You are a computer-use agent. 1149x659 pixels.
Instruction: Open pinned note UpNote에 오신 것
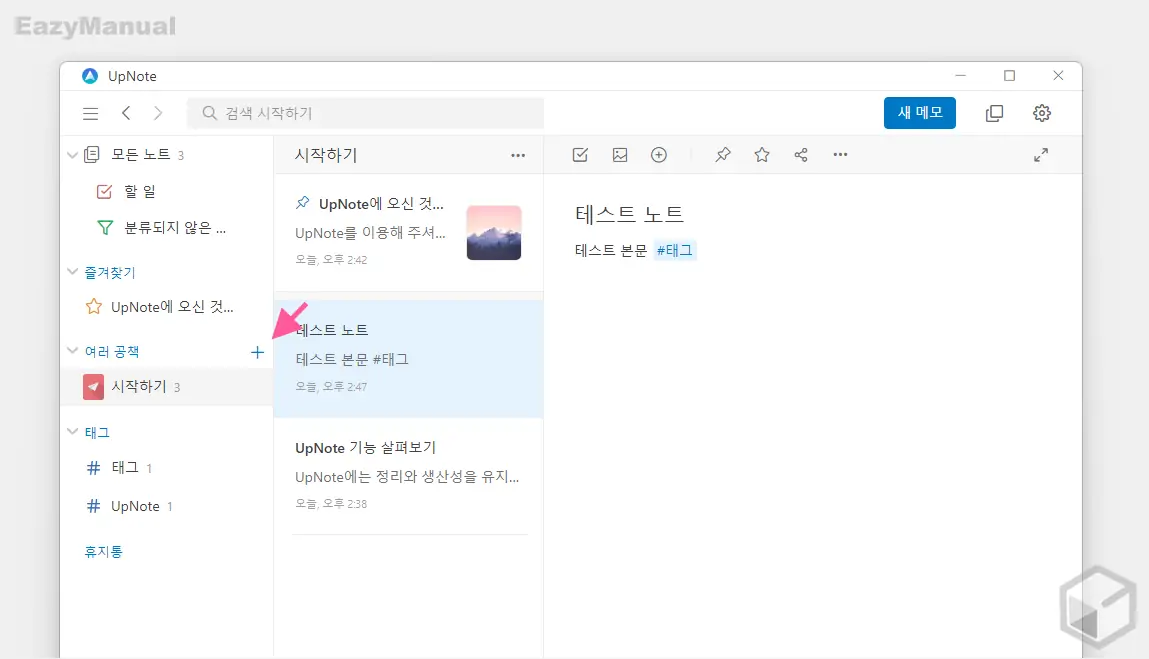(409, 232)
